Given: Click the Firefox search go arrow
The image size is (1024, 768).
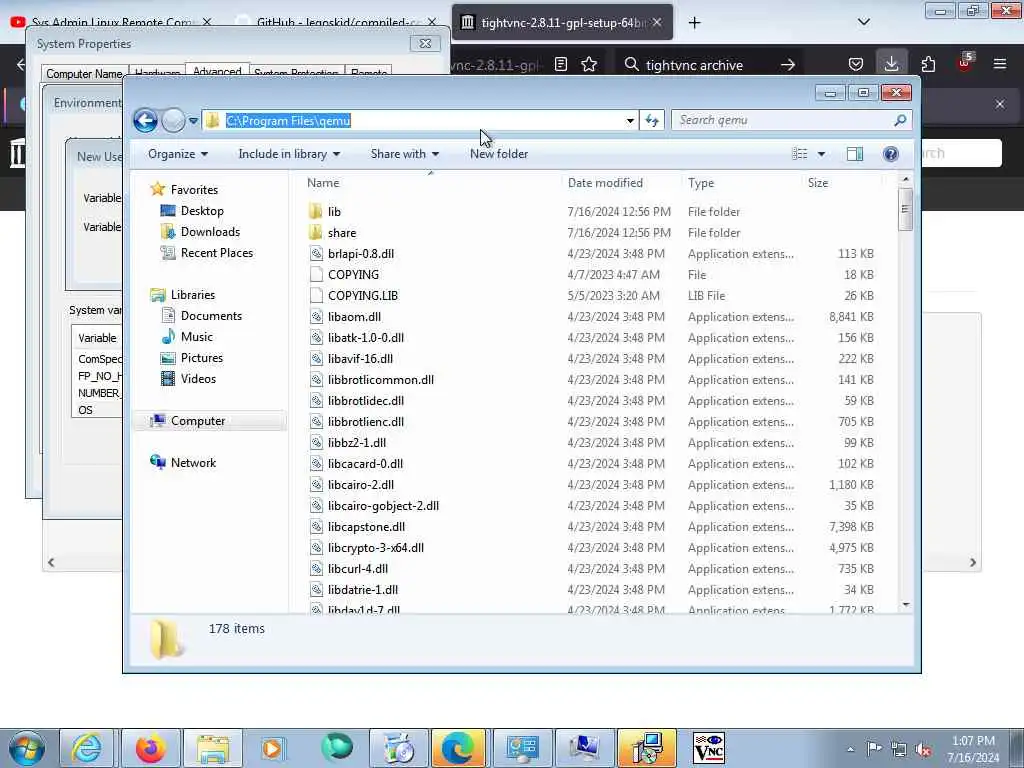Looking at the screenshot, I should coord(788,65).
